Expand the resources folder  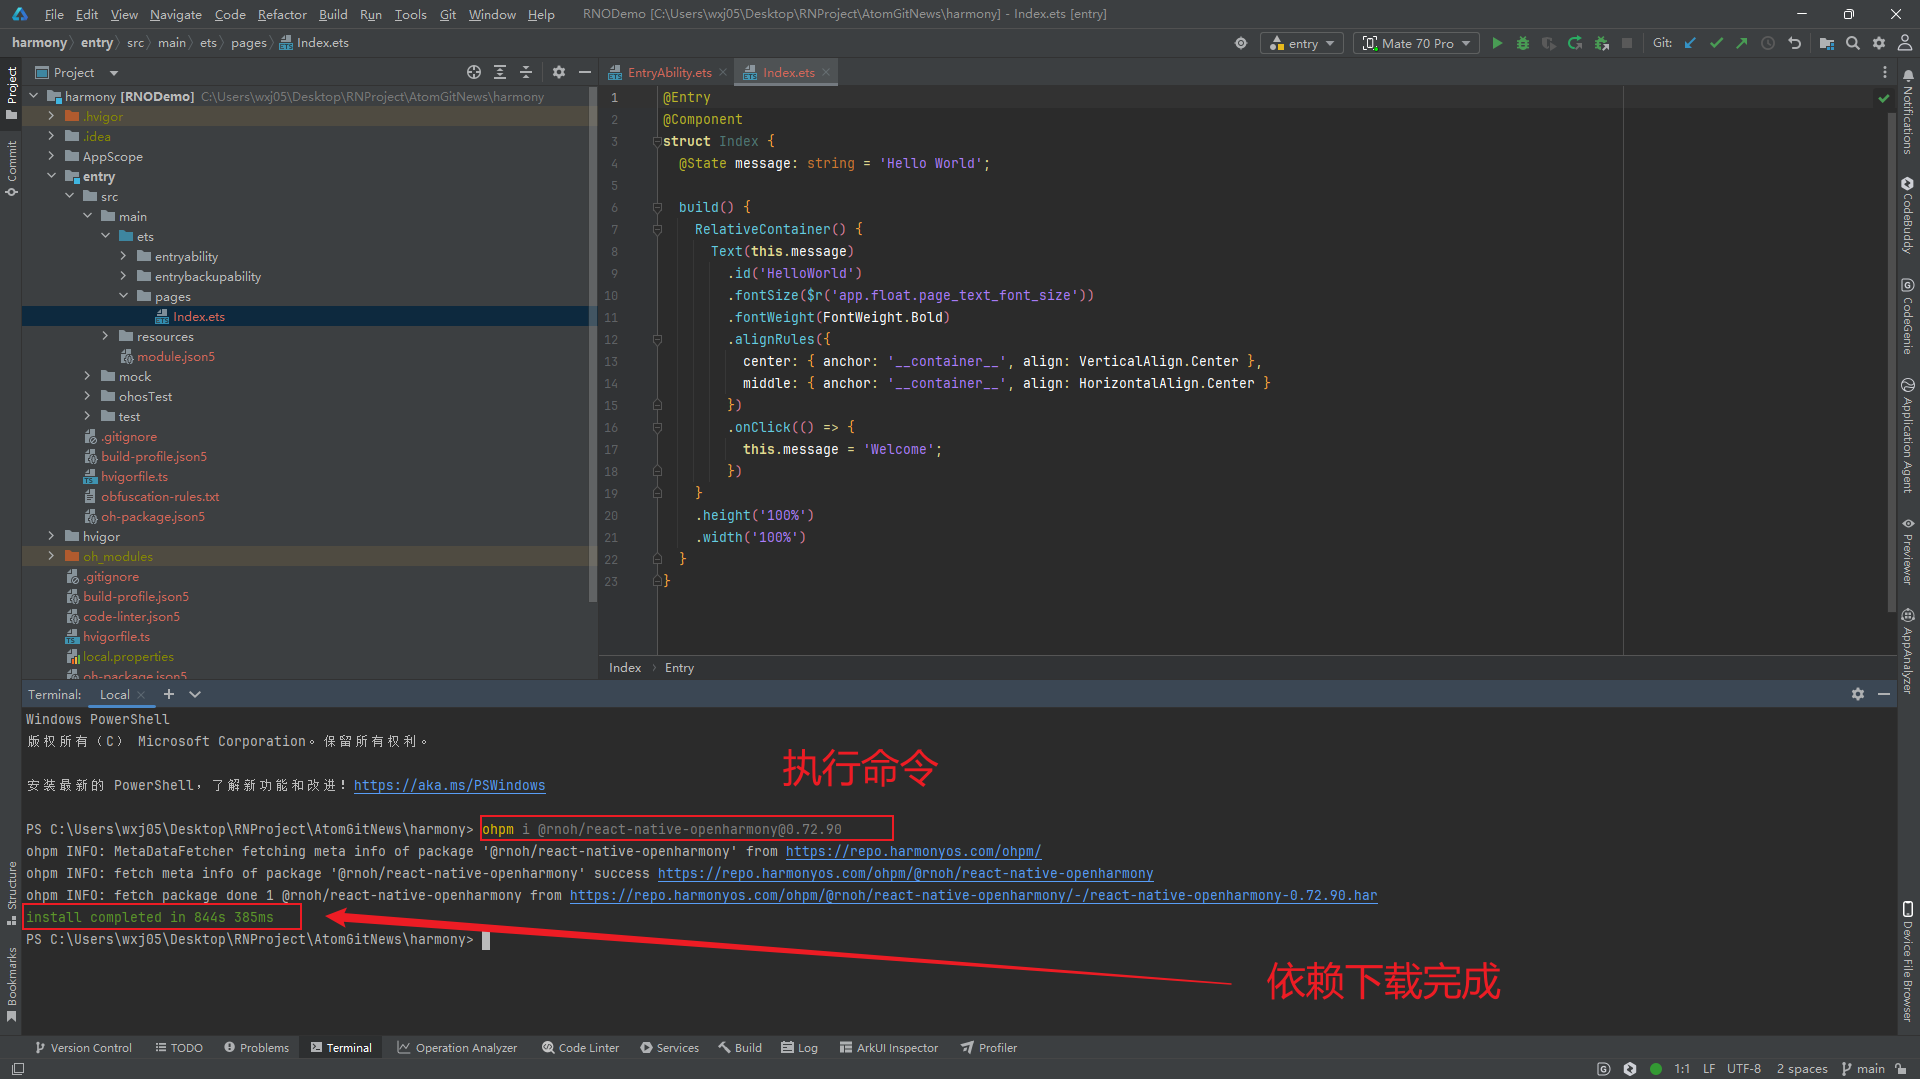(x=105, y=336)
